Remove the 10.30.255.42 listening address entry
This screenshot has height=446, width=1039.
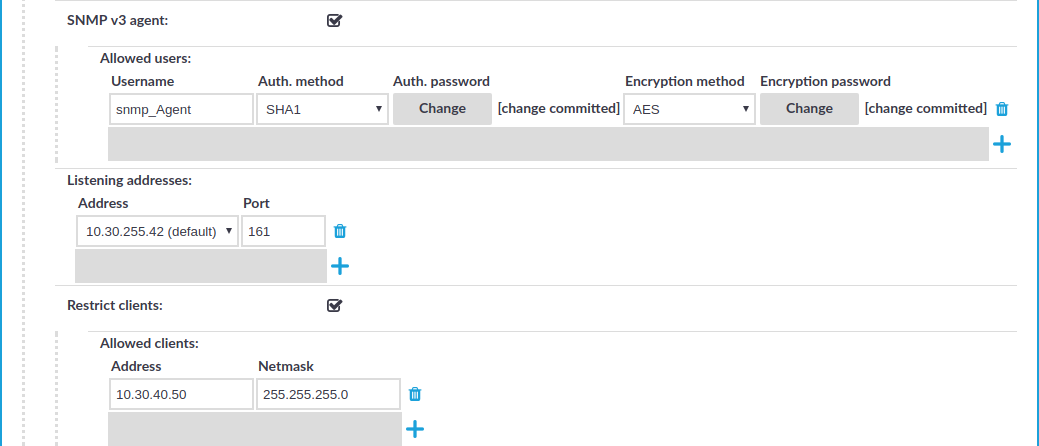click(x=340, y=231)
